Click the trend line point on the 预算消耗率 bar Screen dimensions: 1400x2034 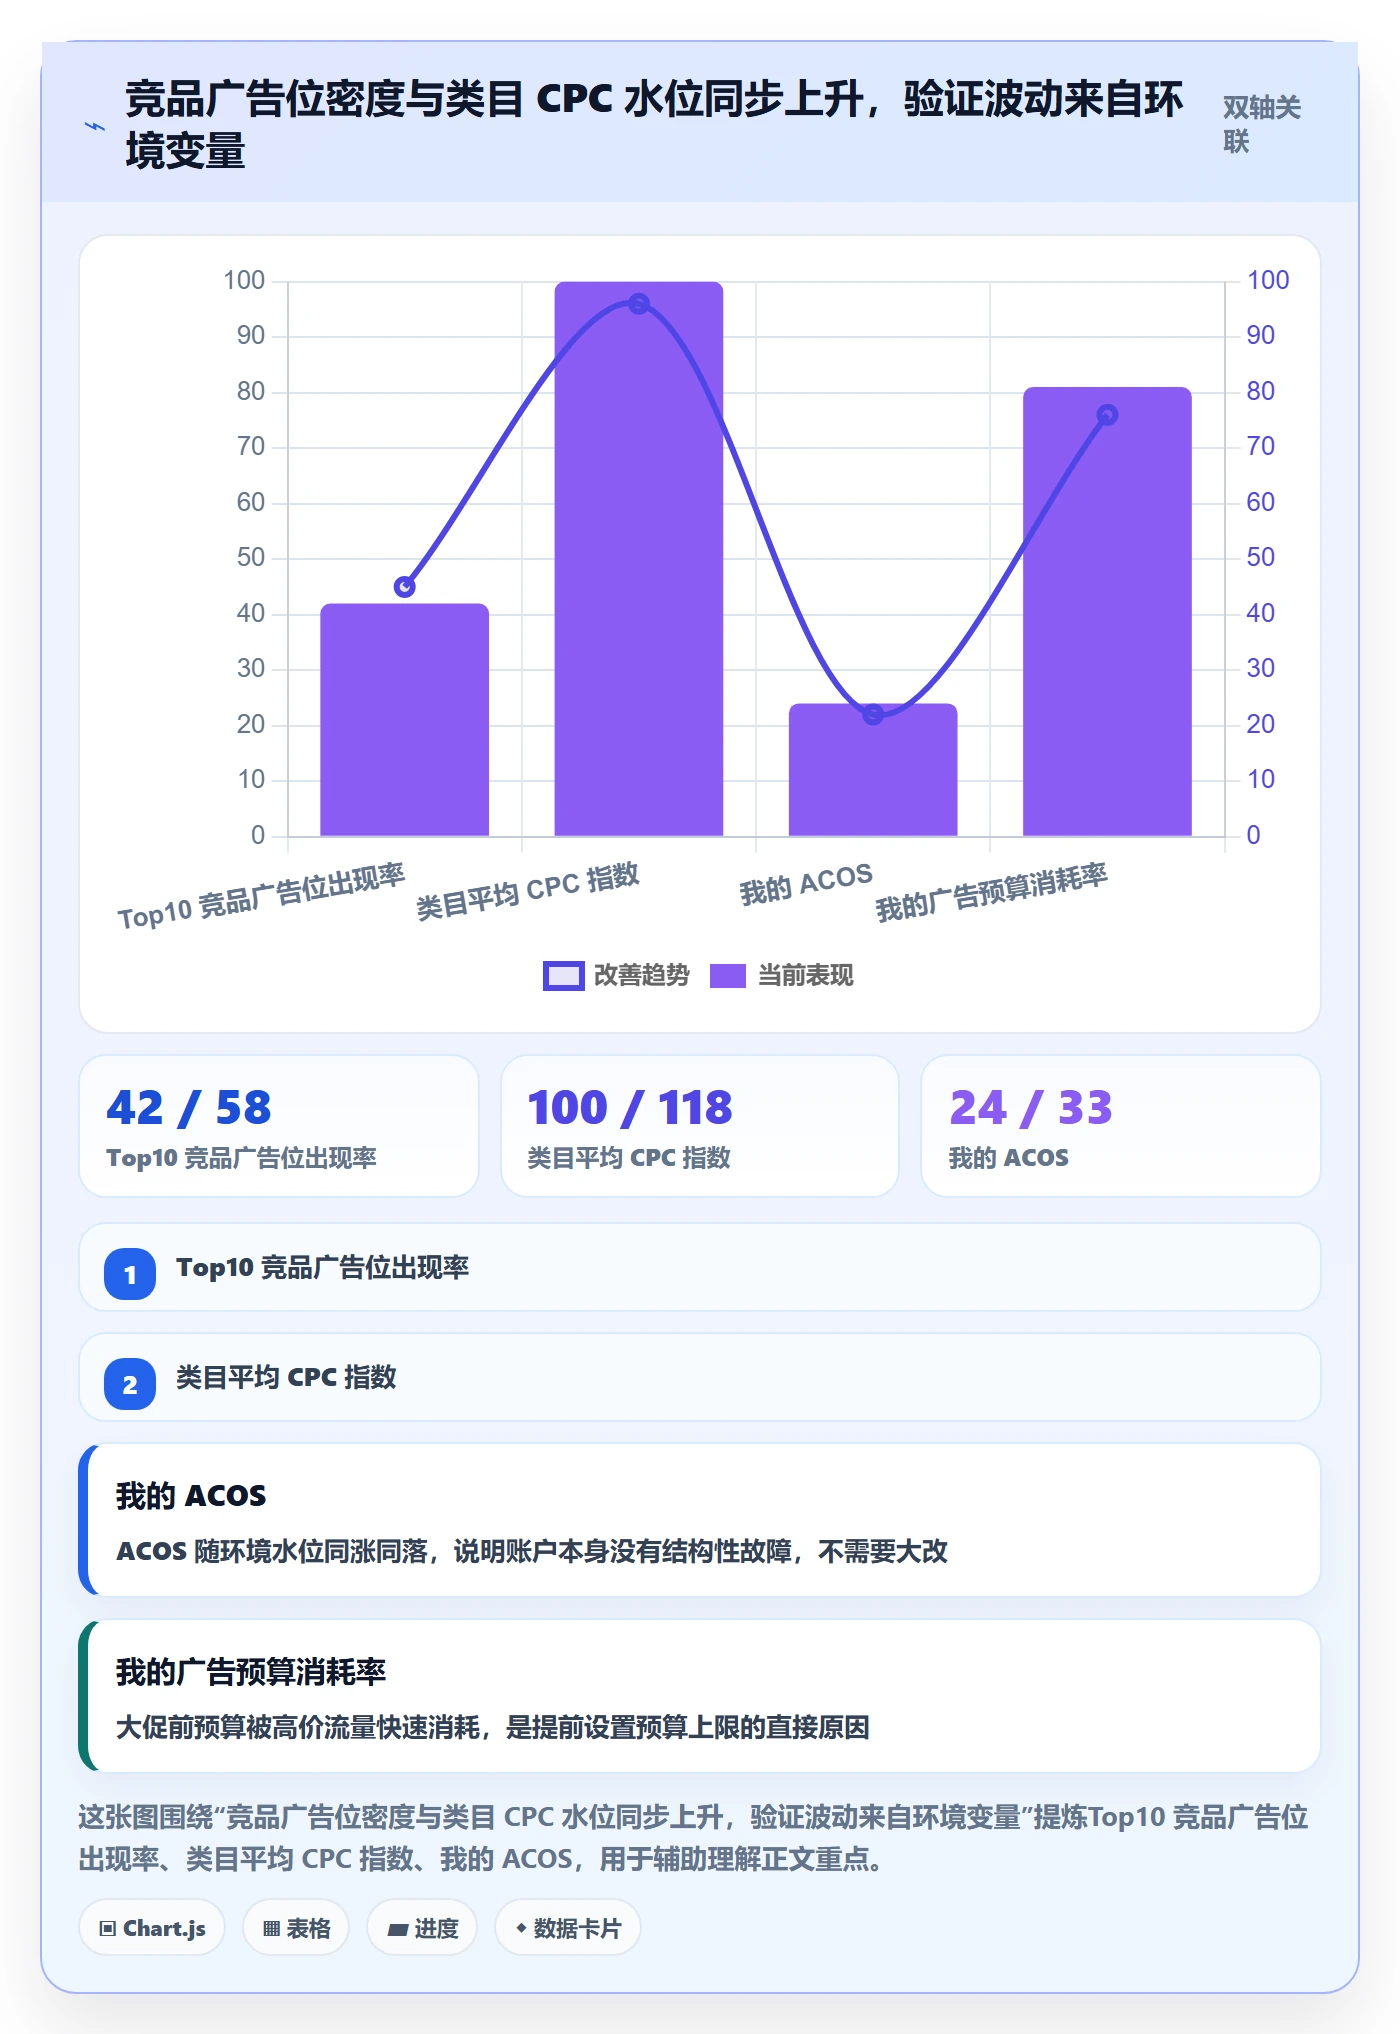click(1107, 415)
